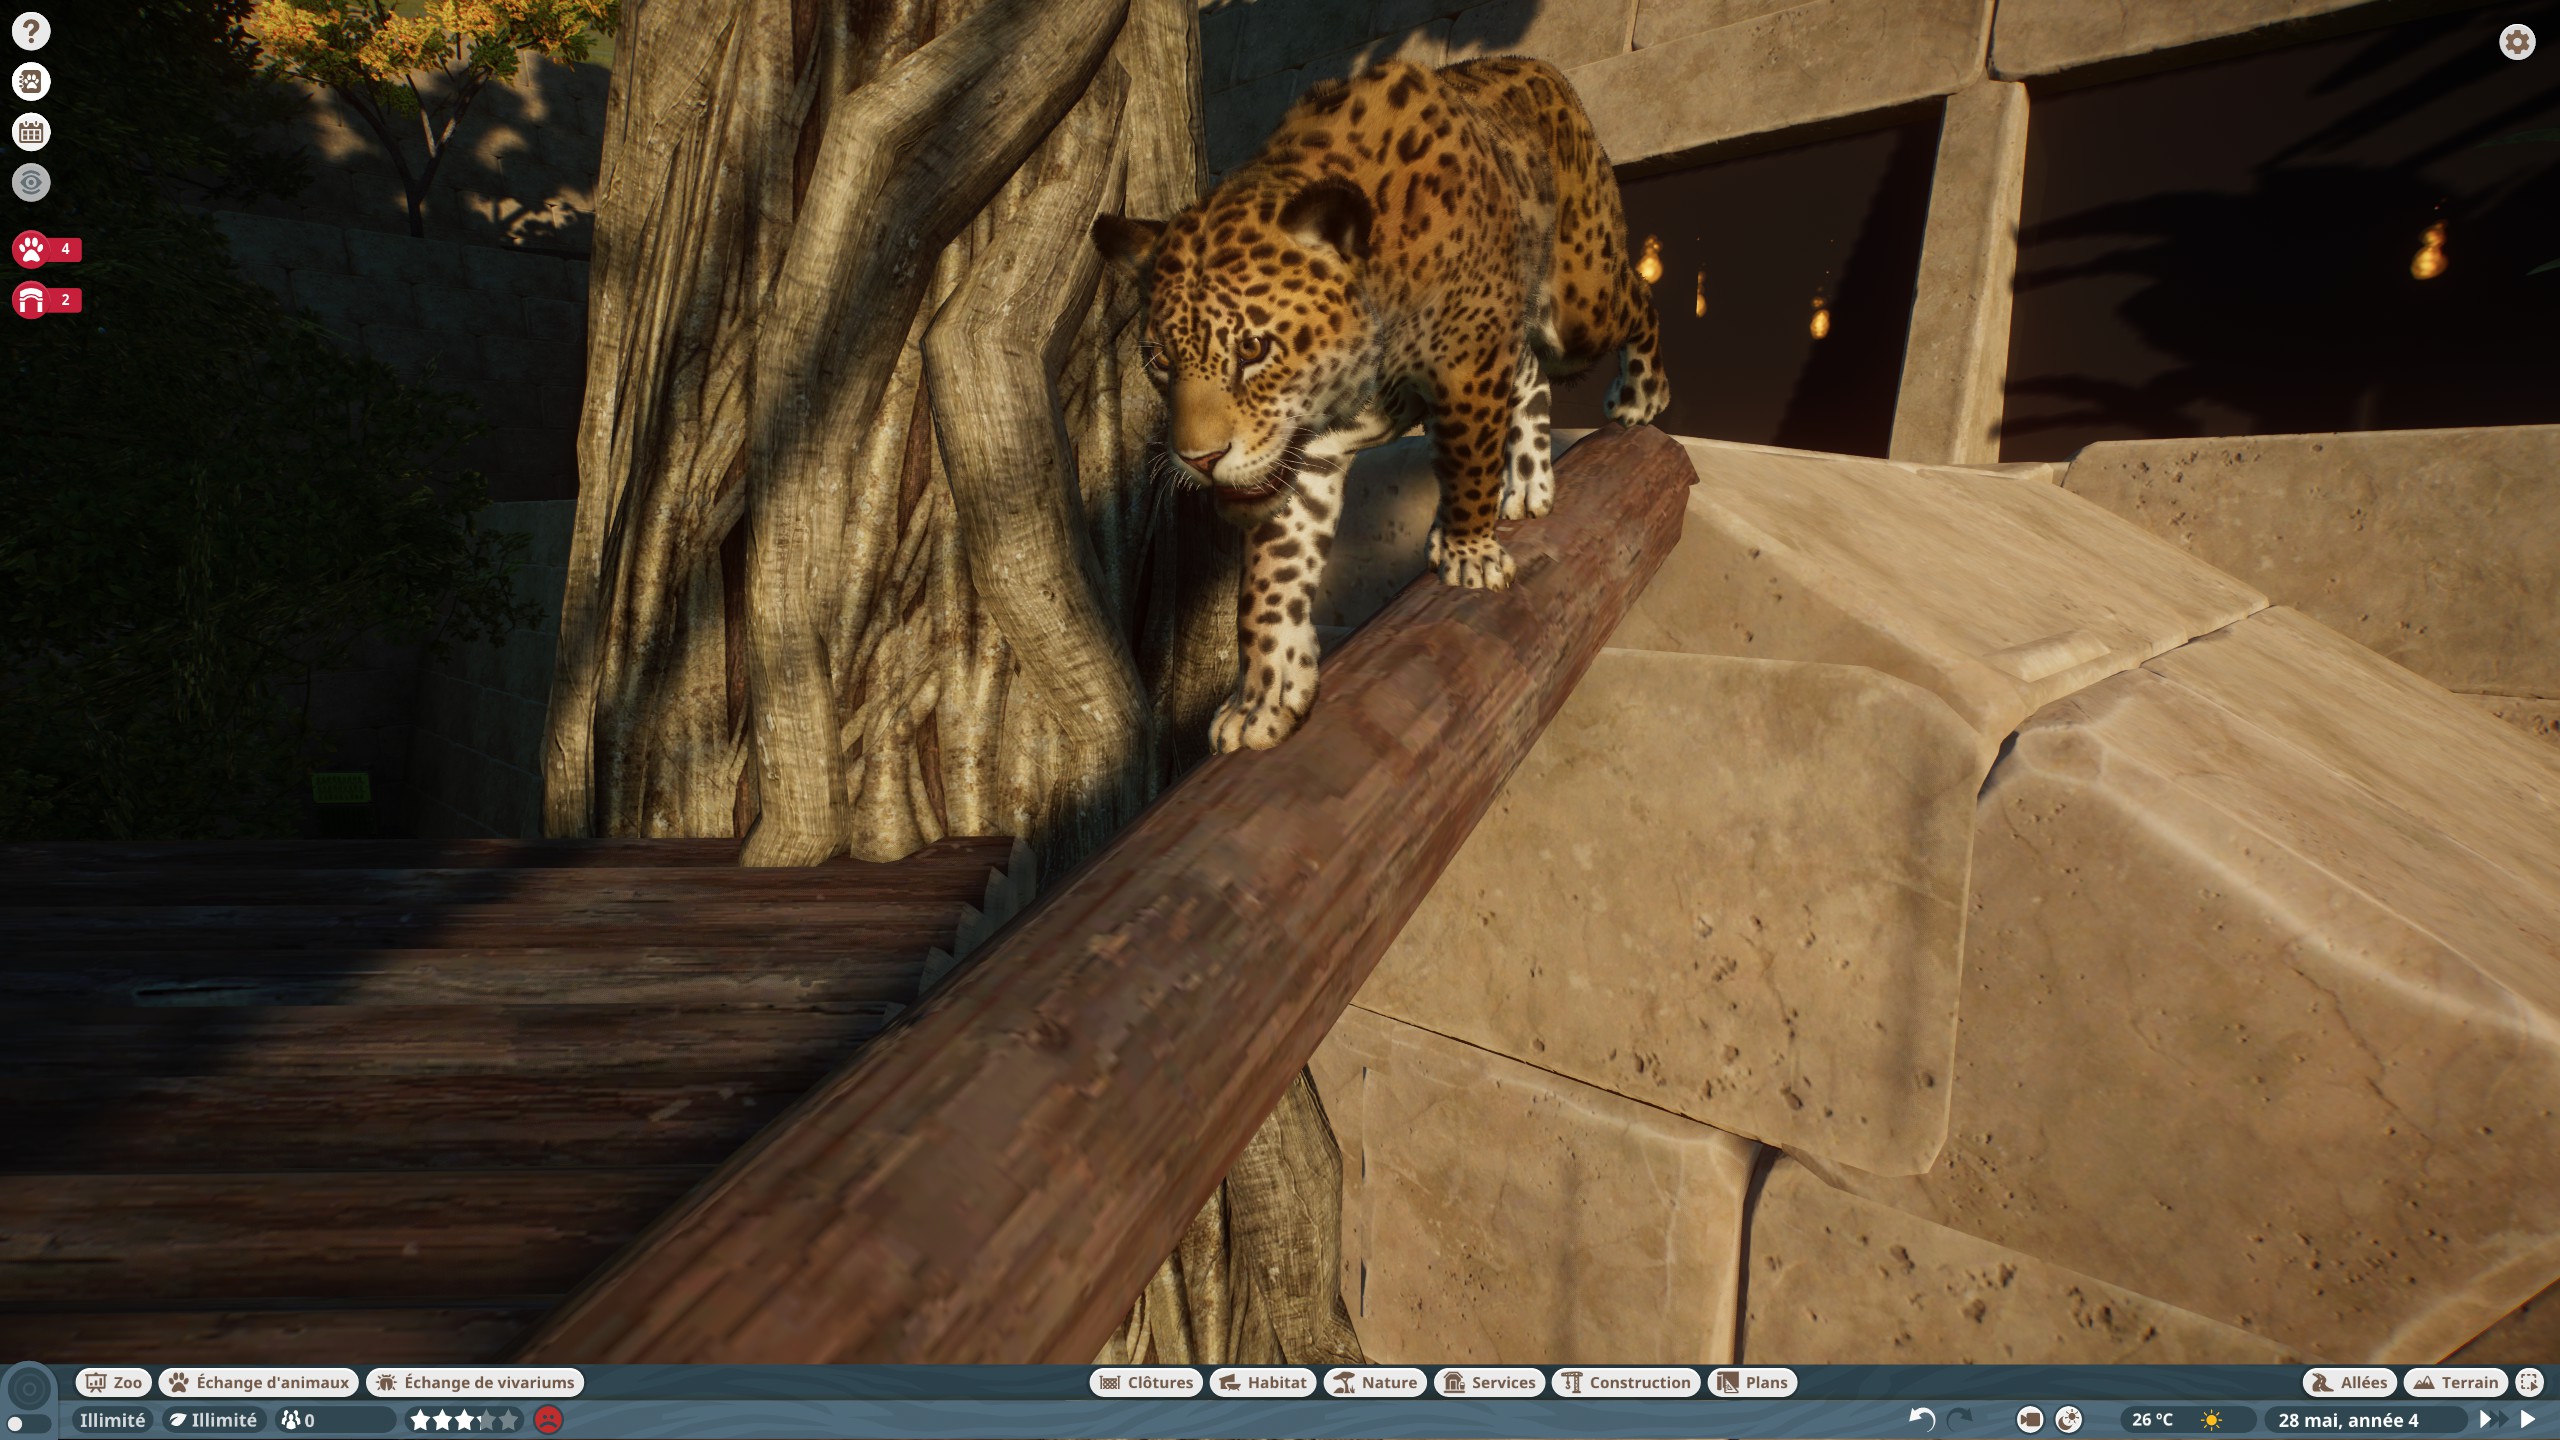Image resolution: width=2560 pixels, height=1440 pixels.
Task: Open the Clôtures tab
Action: pos(1146,1382)
